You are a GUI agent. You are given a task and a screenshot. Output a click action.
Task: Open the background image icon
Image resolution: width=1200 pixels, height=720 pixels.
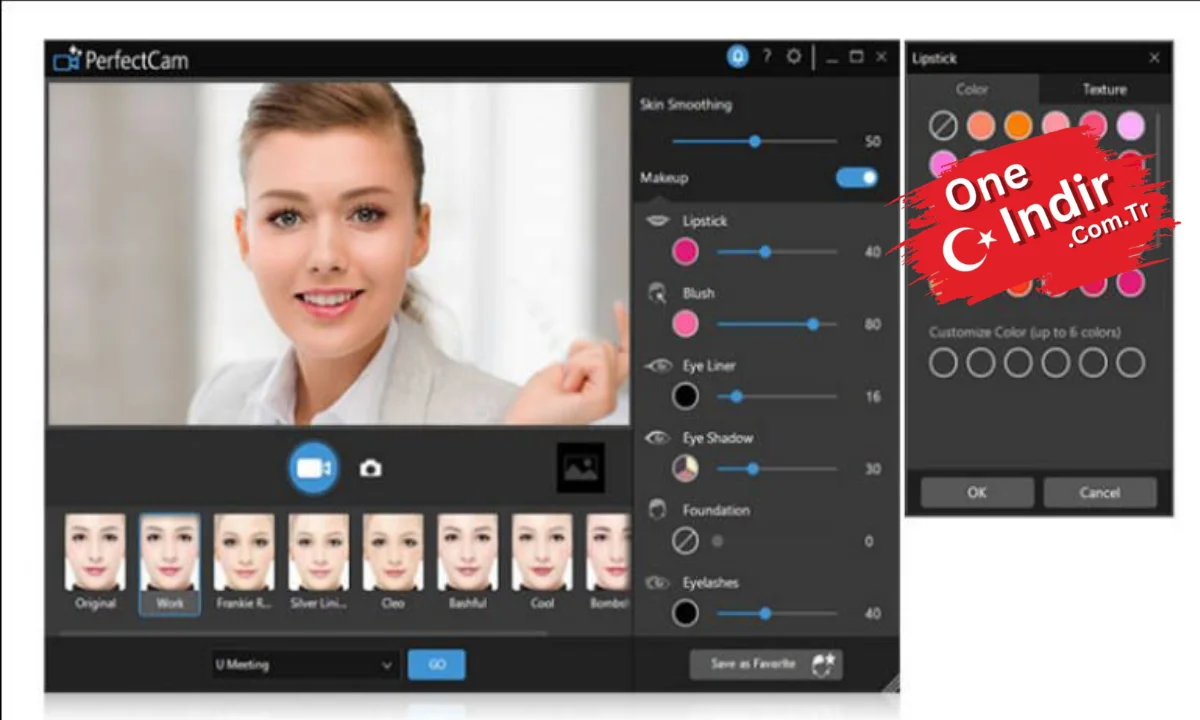tap(580, 467)
